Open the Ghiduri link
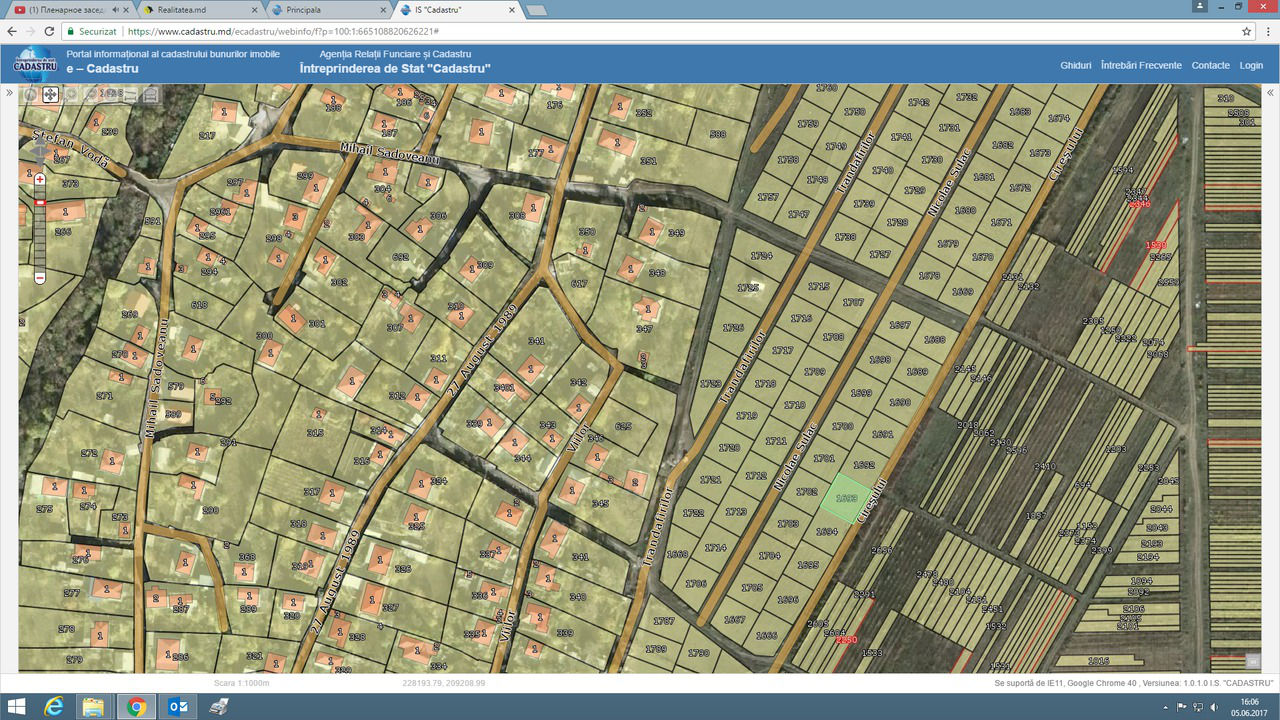This screenshot has height=720, width=1280. (x=1076, y=65)
